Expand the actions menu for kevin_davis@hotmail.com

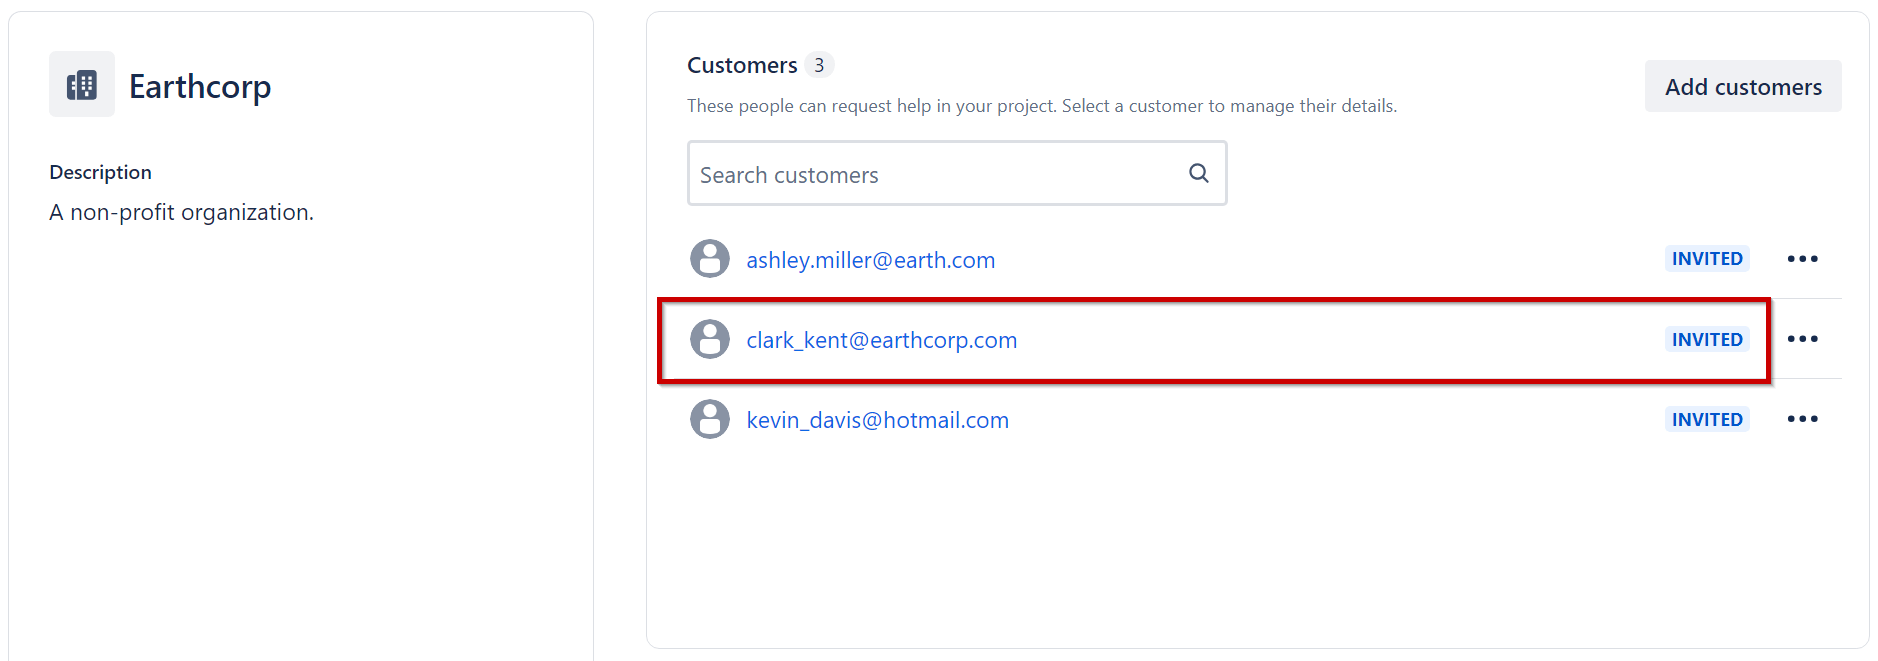tap(1802, 419)
